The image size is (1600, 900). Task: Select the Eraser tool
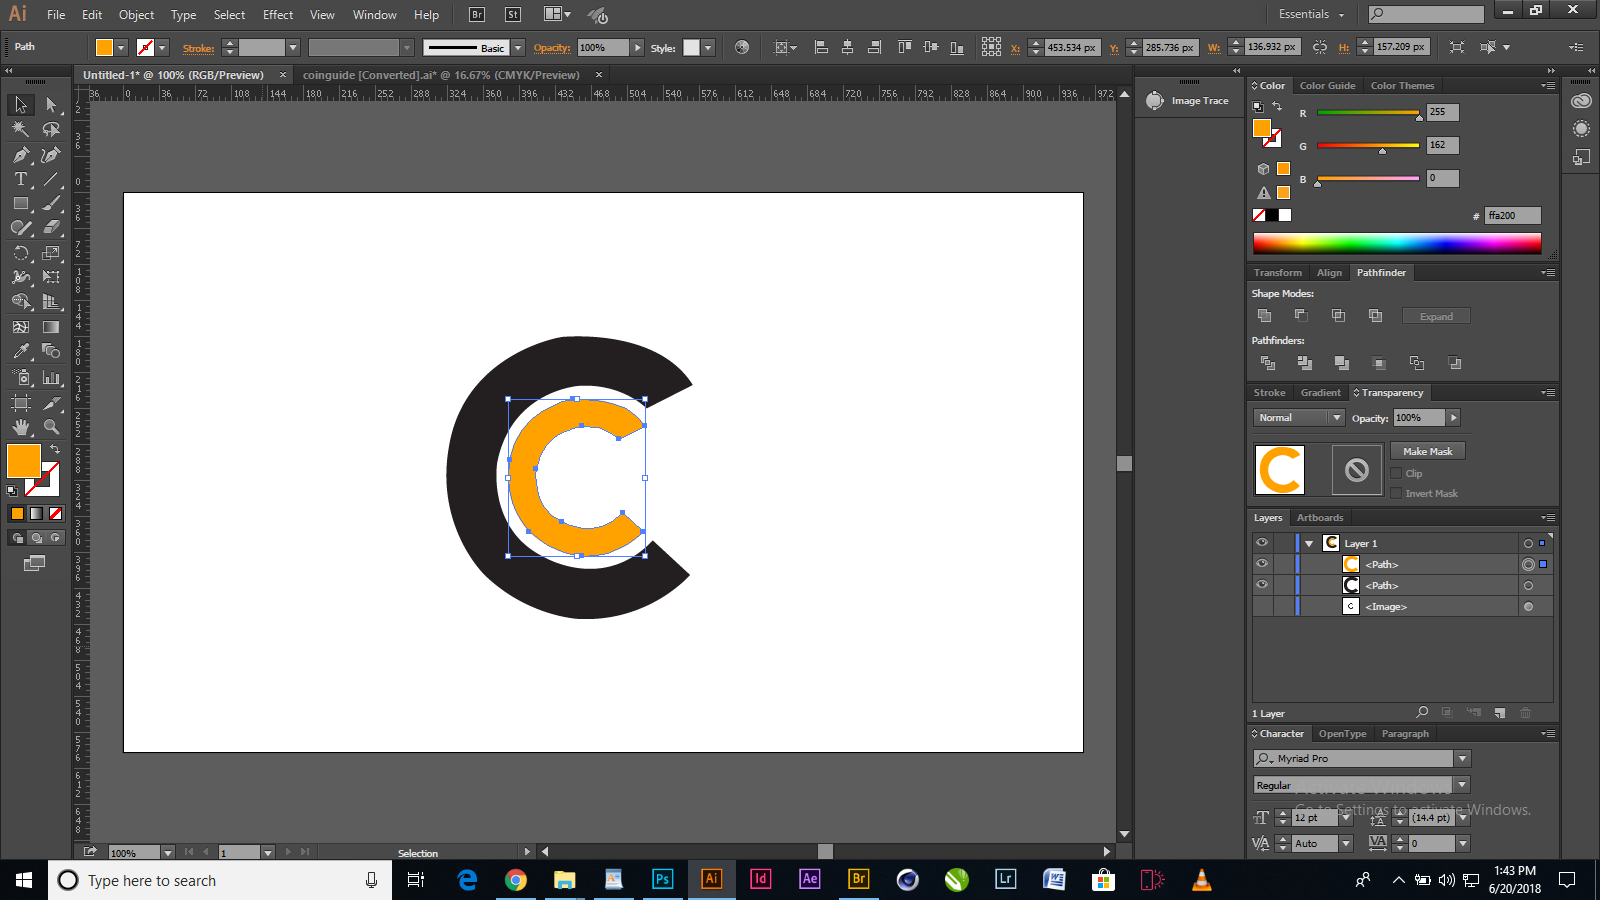51,228
